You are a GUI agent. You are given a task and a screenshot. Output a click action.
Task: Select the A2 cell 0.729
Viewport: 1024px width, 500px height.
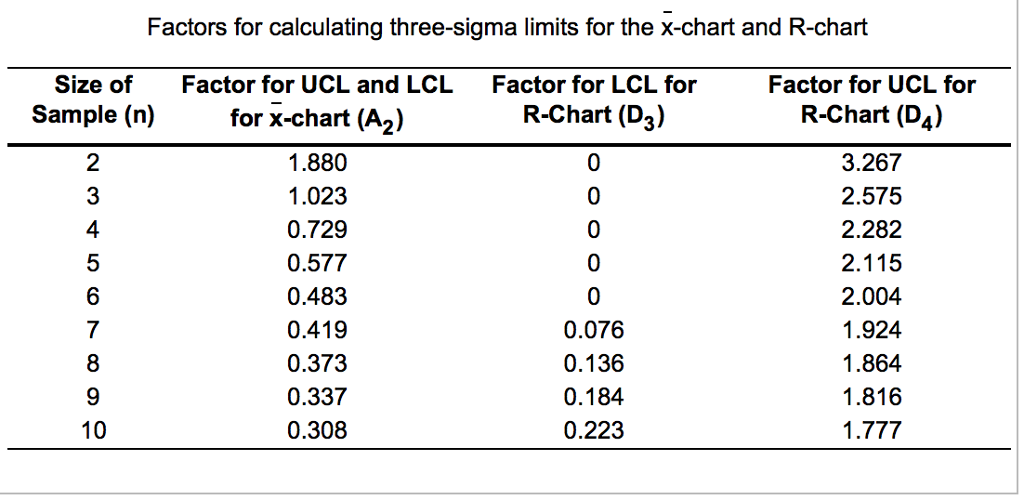click(x=317, y=230)
